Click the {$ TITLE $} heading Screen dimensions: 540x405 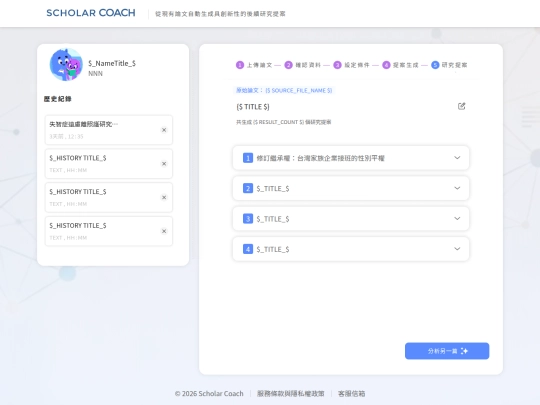pyautogui.click(x=253, y=107)
